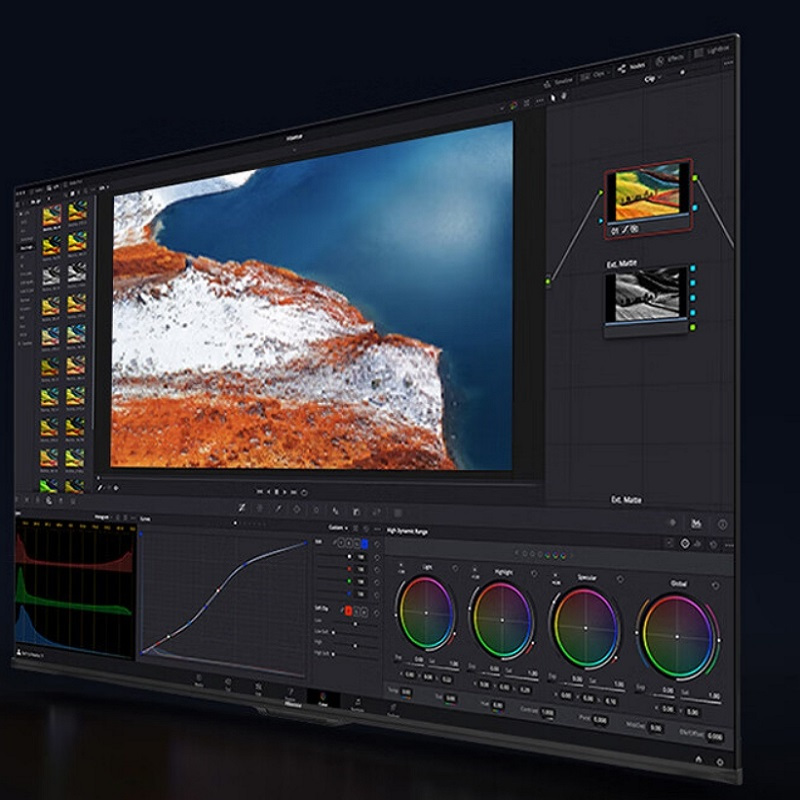Open the Clip node-mode dropdown
Image resolution: width=800 pixels, height=800 pixels.
pos(653,79)
